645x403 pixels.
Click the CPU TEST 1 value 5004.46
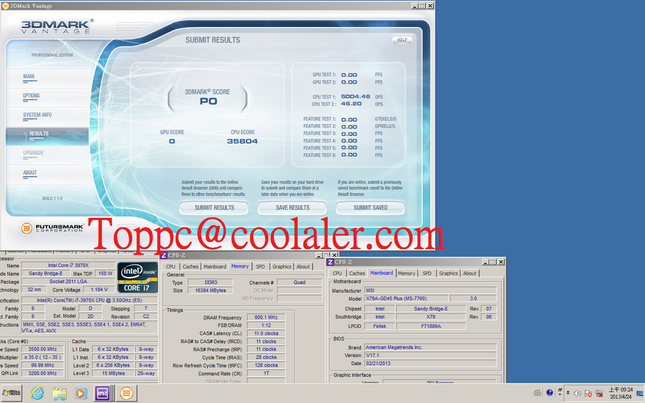tap(355, 97)
